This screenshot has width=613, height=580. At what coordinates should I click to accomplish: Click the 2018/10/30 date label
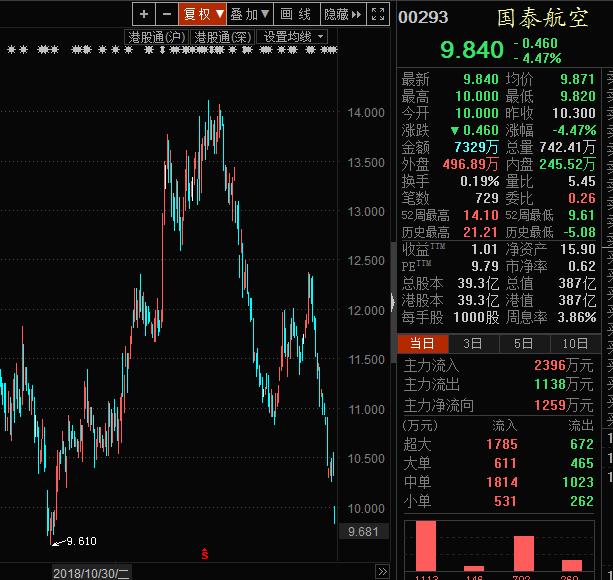pos(91,573)
